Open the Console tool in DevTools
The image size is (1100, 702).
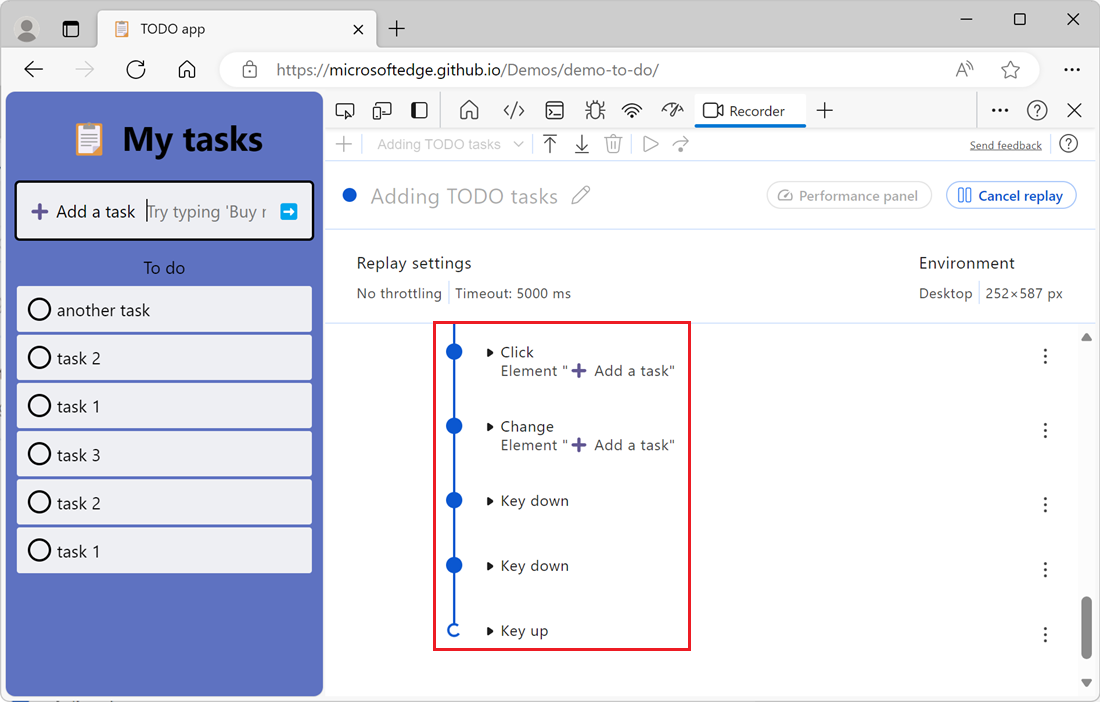point(555,110)
